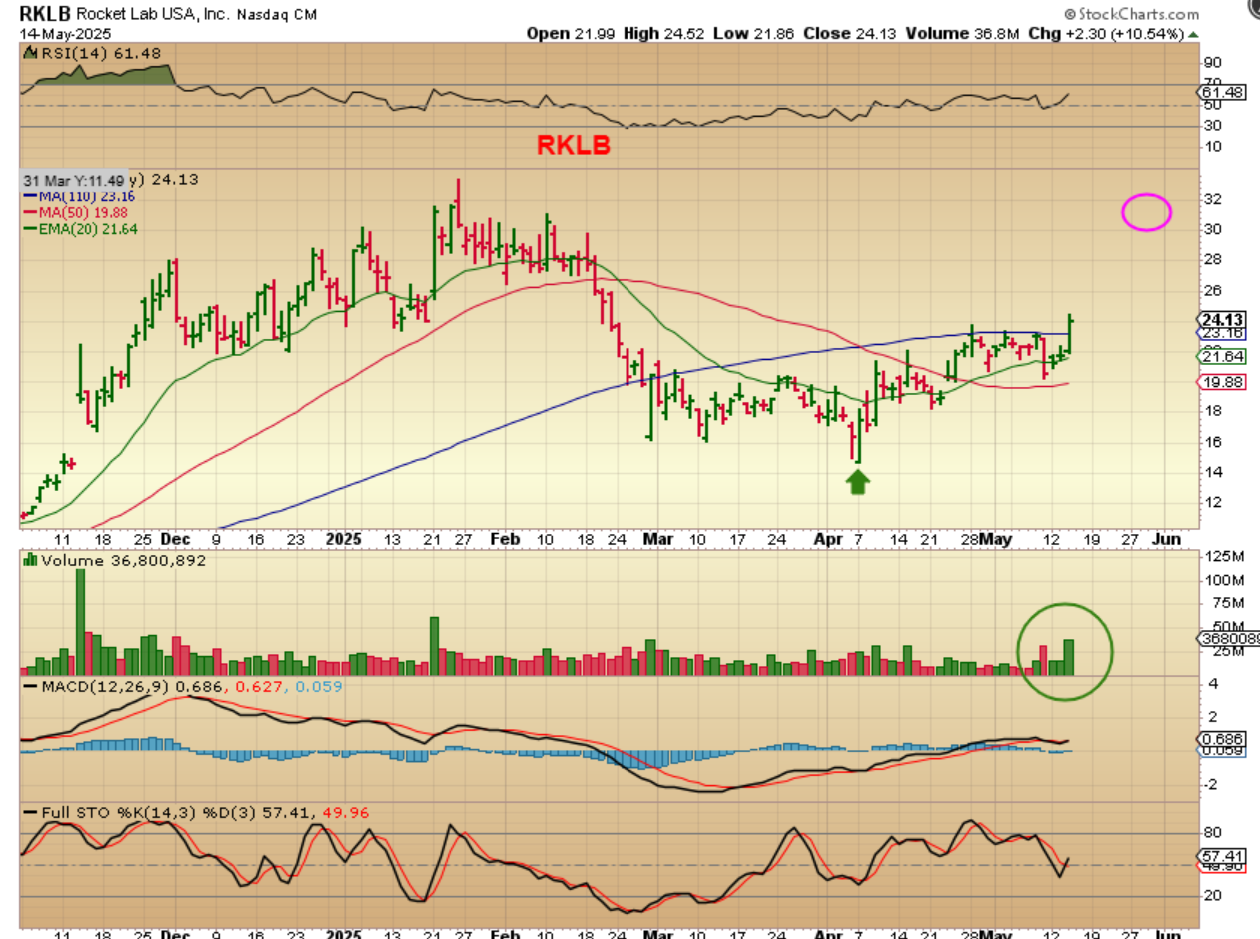
Task: Click the 80 label on the stochastic axis
Action: tap(1214, 831)
